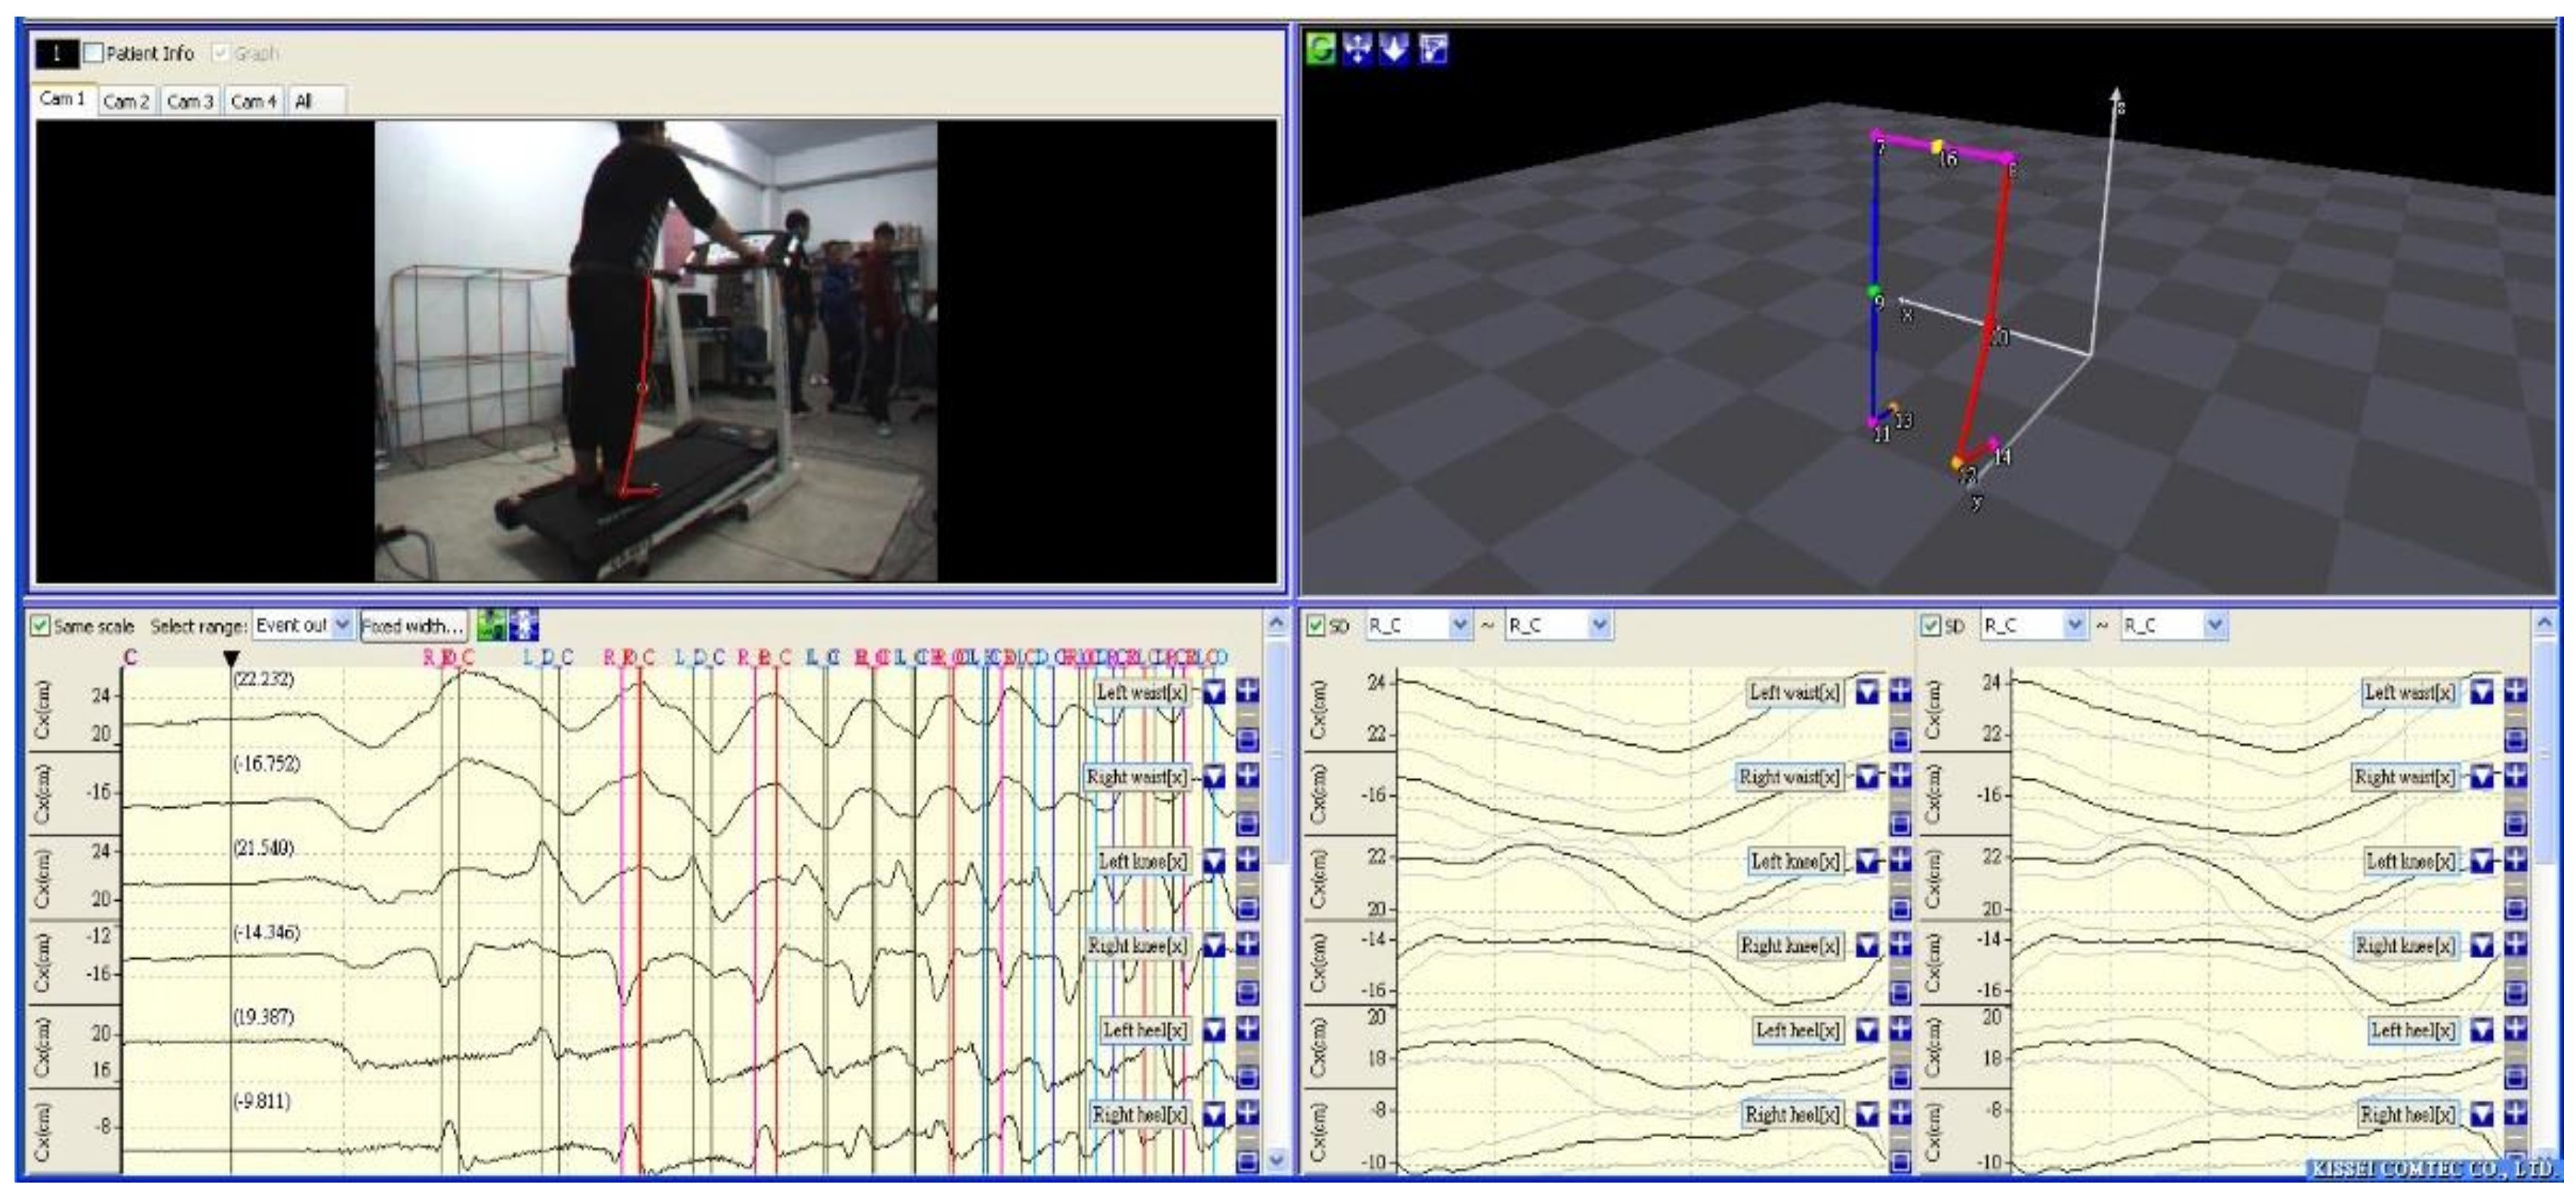Viewport: 2576px width, 1199px height.
Task: Click the blue icon right of Fixed width
Action: click(x=524, y=625)
